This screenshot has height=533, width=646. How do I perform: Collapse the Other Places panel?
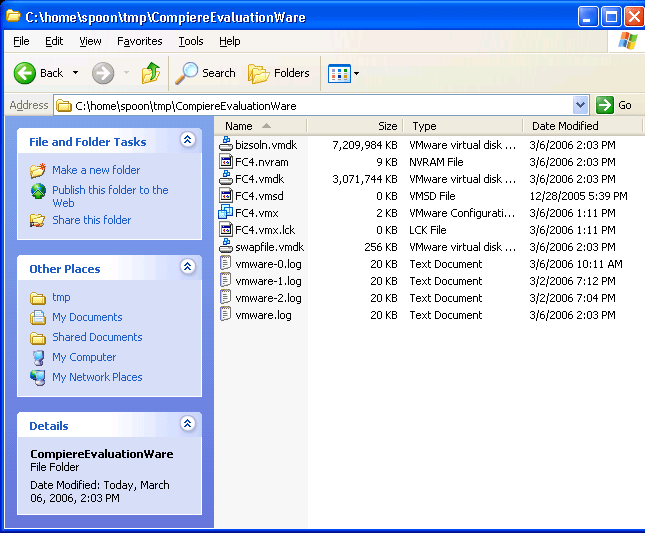point(187,267)
